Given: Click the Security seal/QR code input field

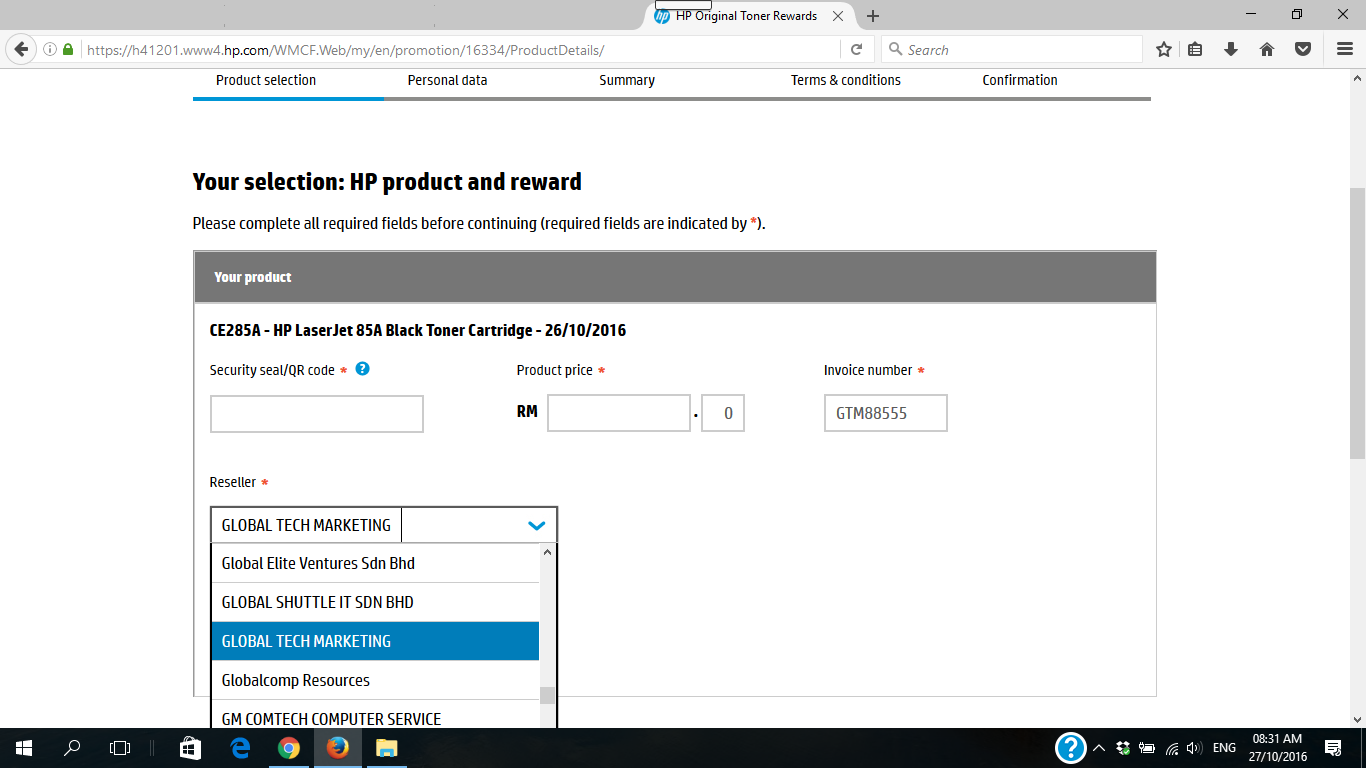Looking at the screenshot, I should [x=317, y=414].
